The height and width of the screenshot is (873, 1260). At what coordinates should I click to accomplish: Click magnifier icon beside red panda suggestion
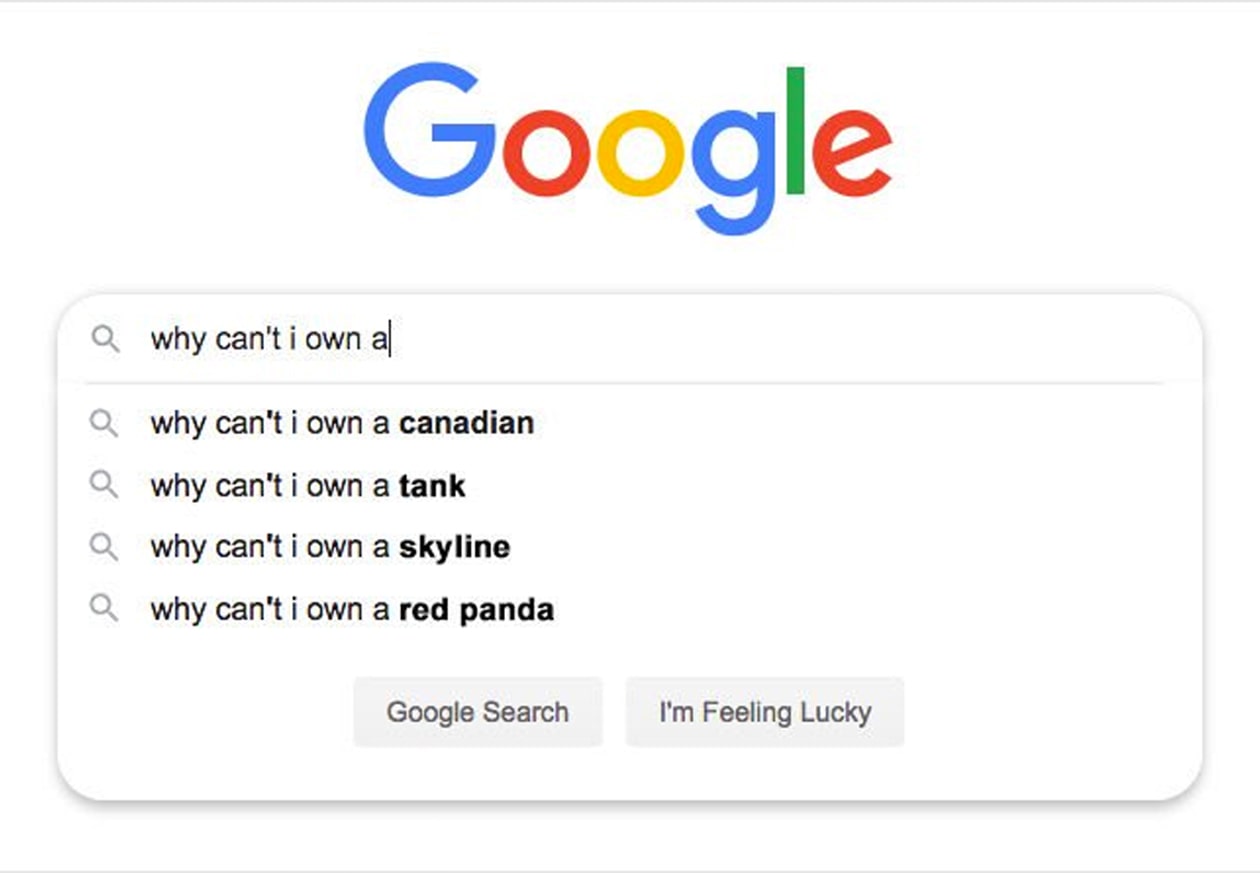coord(104,608)
